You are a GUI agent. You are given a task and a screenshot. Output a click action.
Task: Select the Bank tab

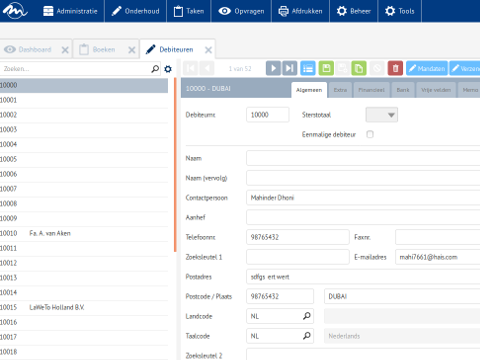403,90
